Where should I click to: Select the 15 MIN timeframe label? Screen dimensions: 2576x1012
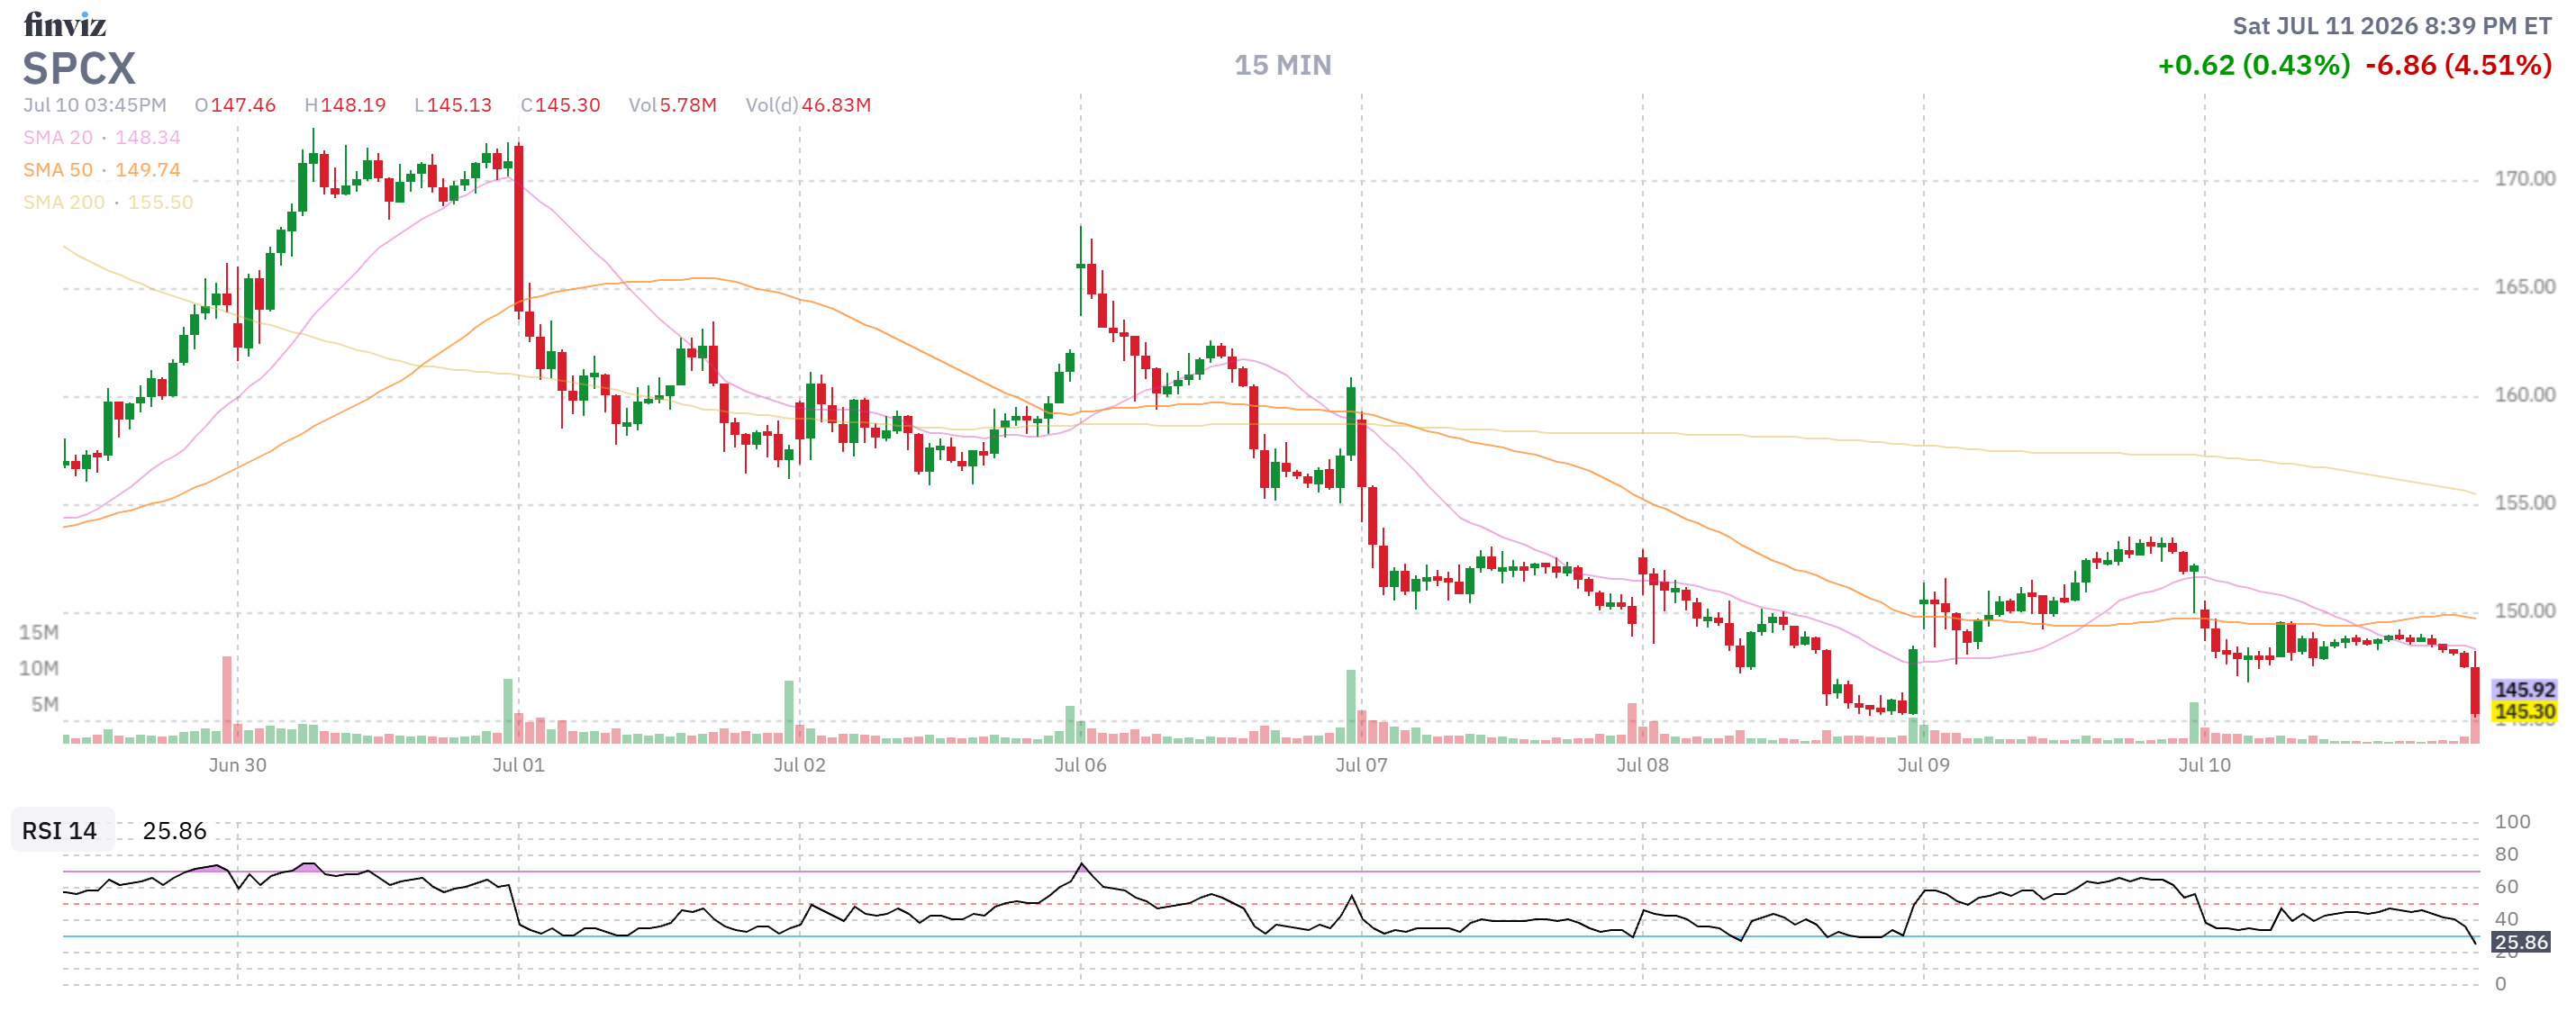click(x=1282, y=65)
